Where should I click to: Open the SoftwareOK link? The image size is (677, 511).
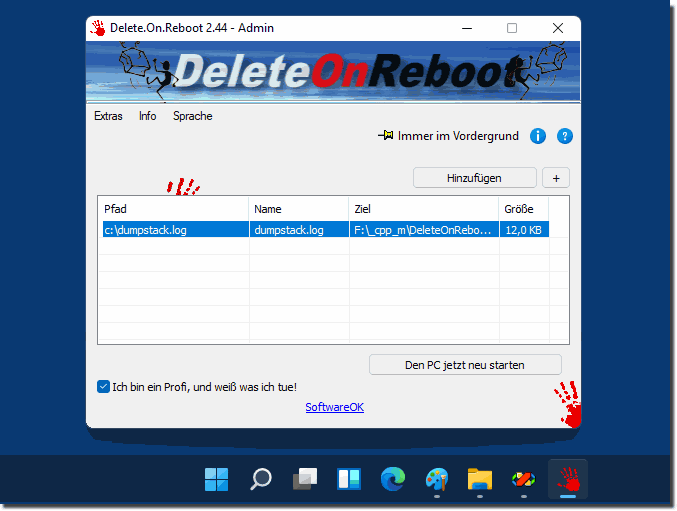tap(335, 407)
